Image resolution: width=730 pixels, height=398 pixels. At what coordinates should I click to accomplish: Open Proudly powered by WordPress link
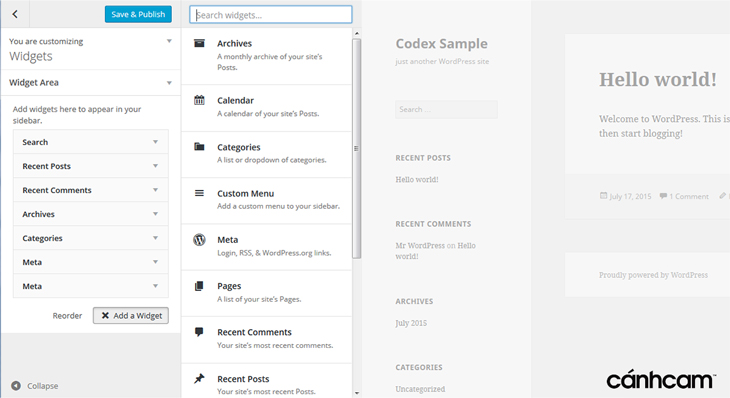click(x=653, y=275)
